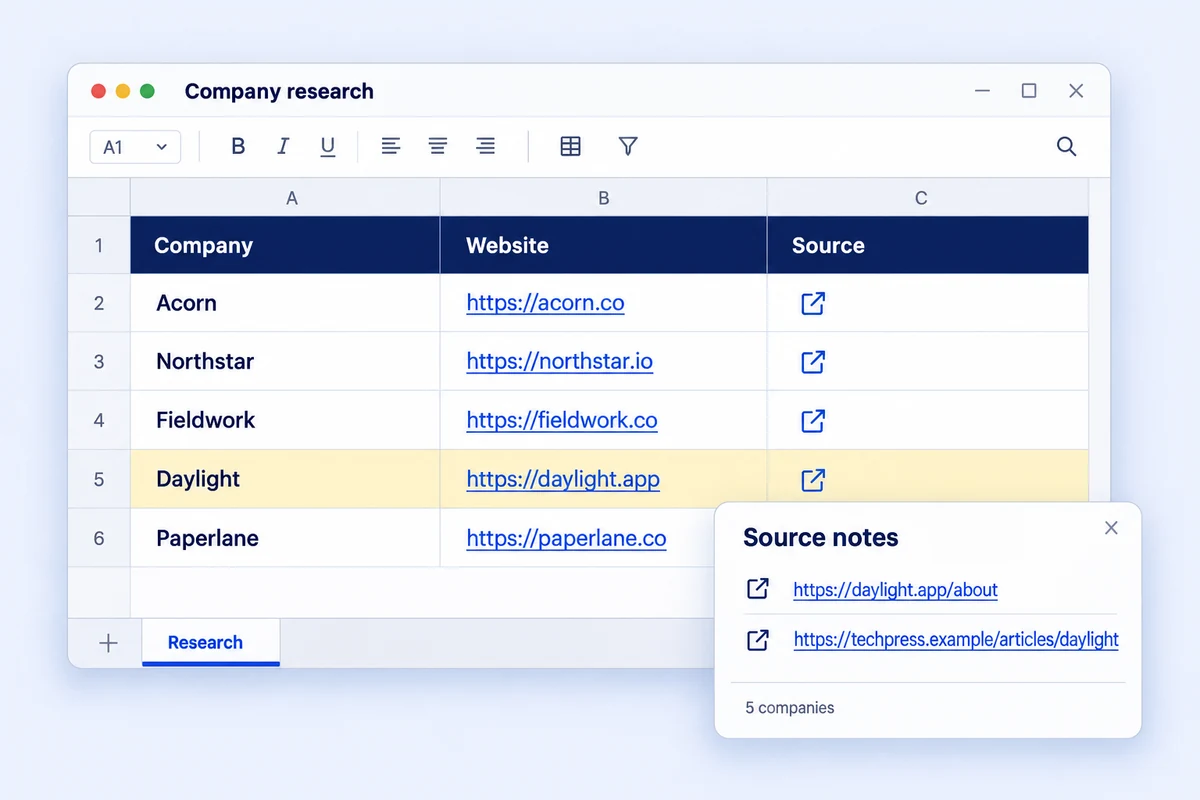Open the A1 cell reference dropdown
Viewport: 1200px width, 800px height.
pyautogui.click(x=135, y=147)
